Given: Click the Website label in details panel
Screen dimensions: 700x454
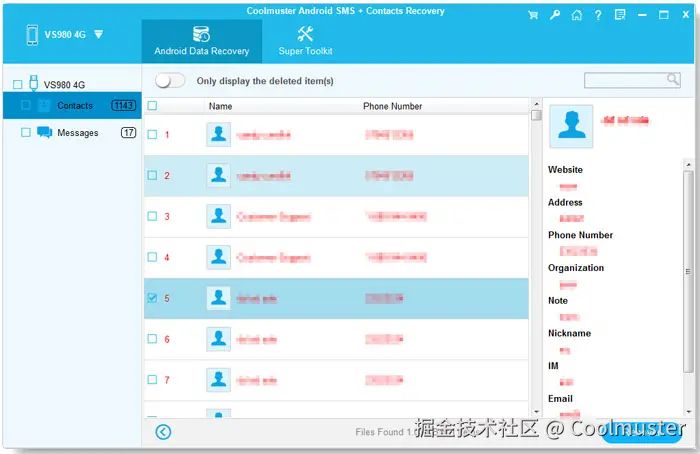Looking at the screenshot, I should pos(565,170).
